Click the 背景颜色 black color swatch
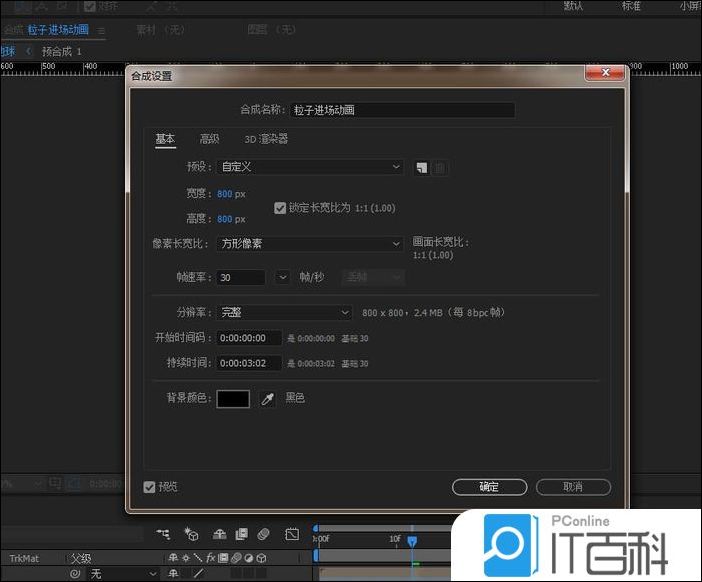Viewport: 702px width, 582px height. pyautogui.click(x=233, y=398)
